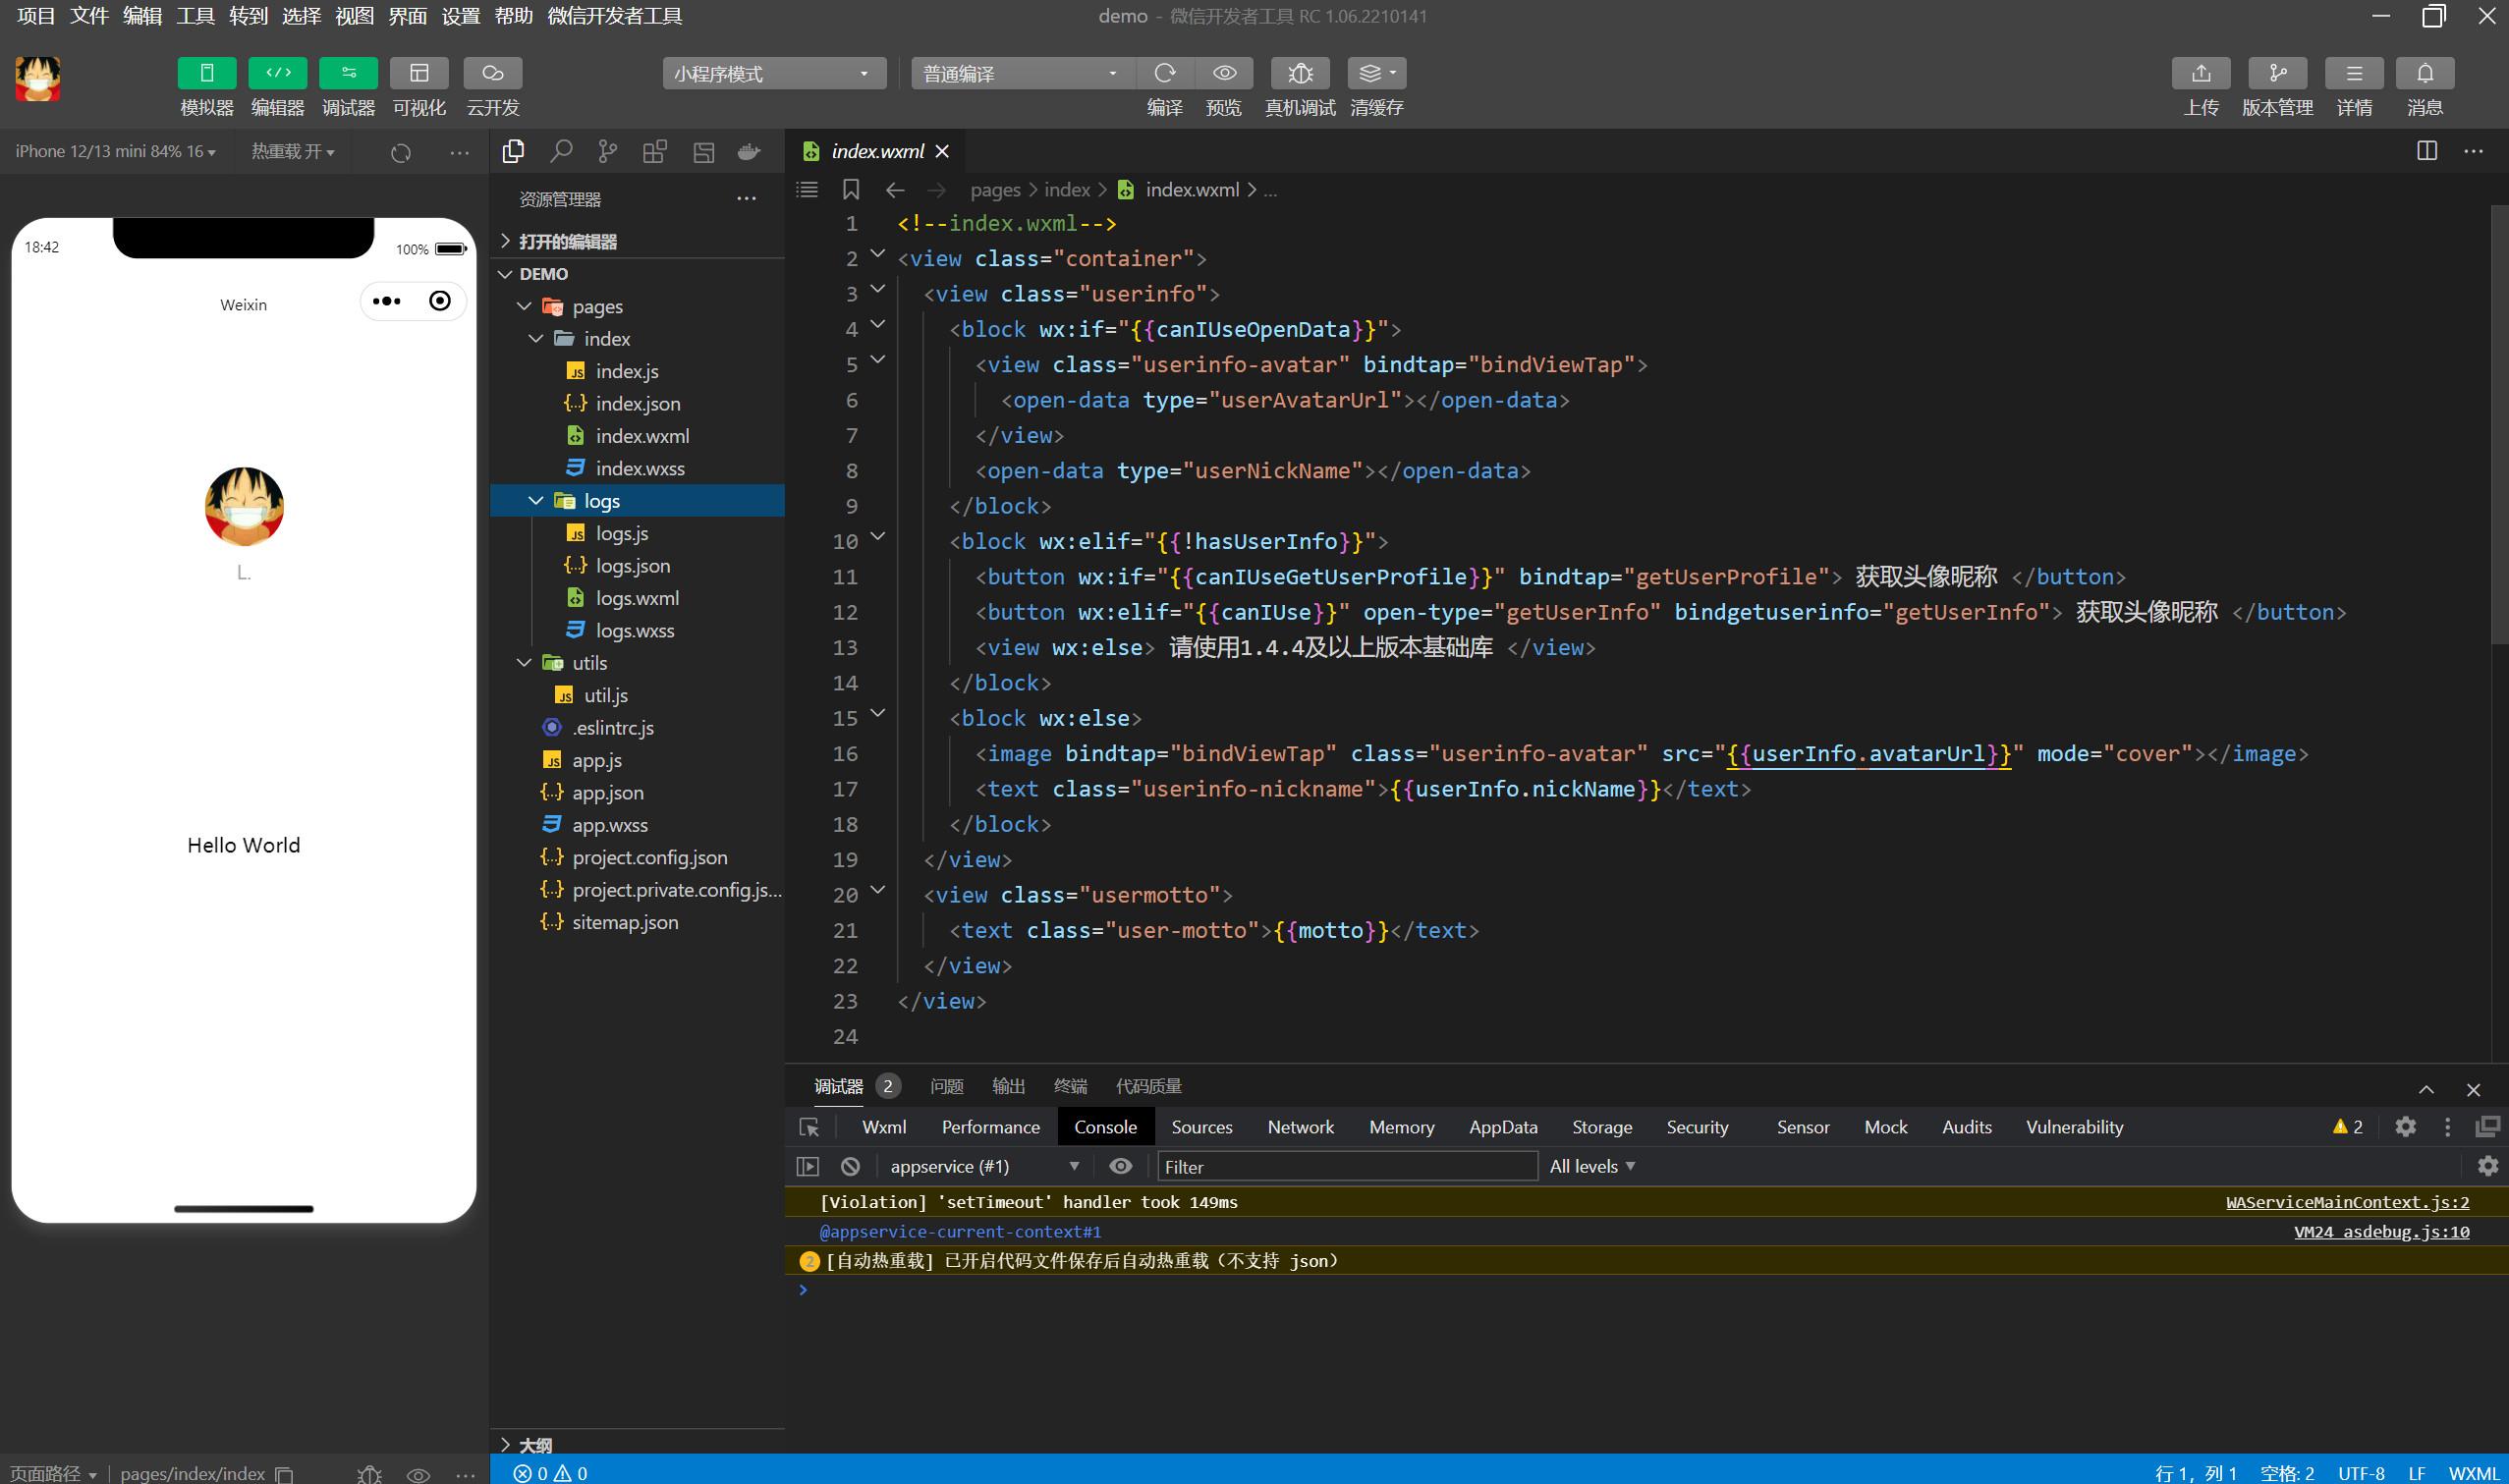Open the 小程序模式 mode dropdown
Image resolution: width=2509 pixels, height=1484 pixels.
tap(773, 73)
